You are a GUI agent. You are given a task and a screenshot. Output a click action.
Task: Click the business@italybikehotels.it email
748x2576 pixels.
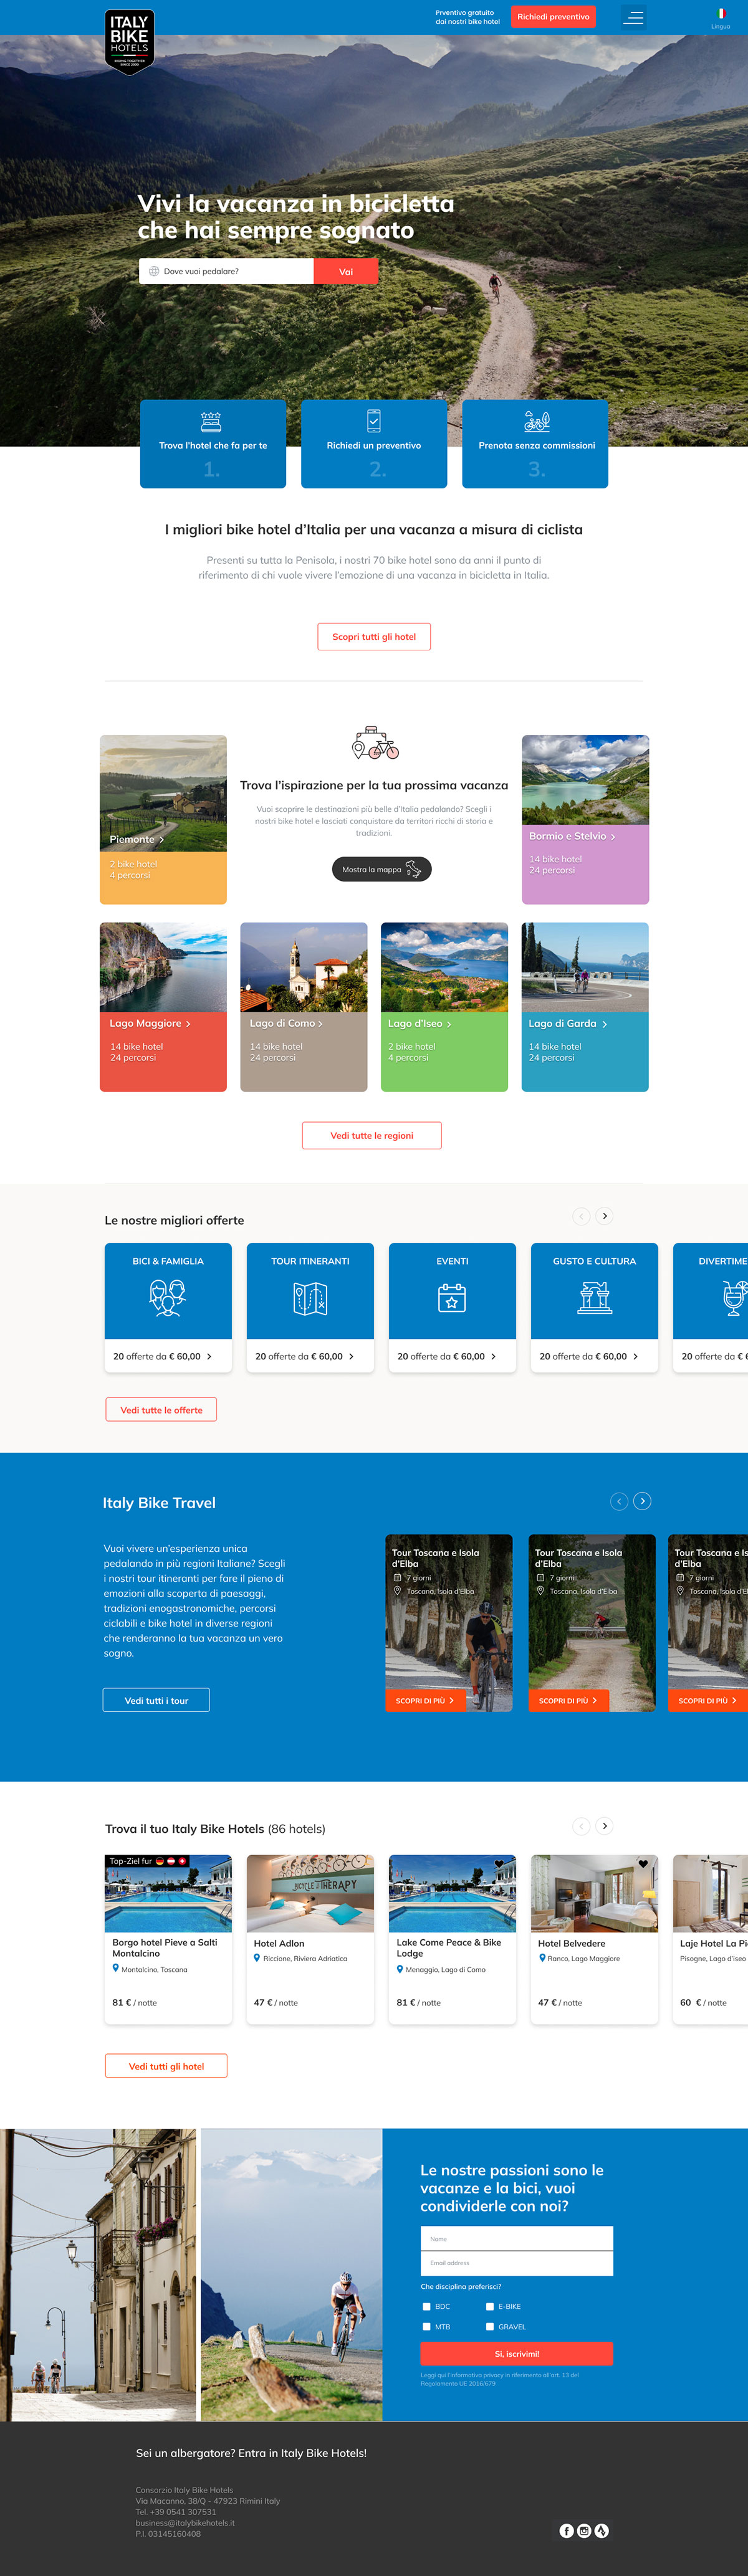[x=185, y=2523]
